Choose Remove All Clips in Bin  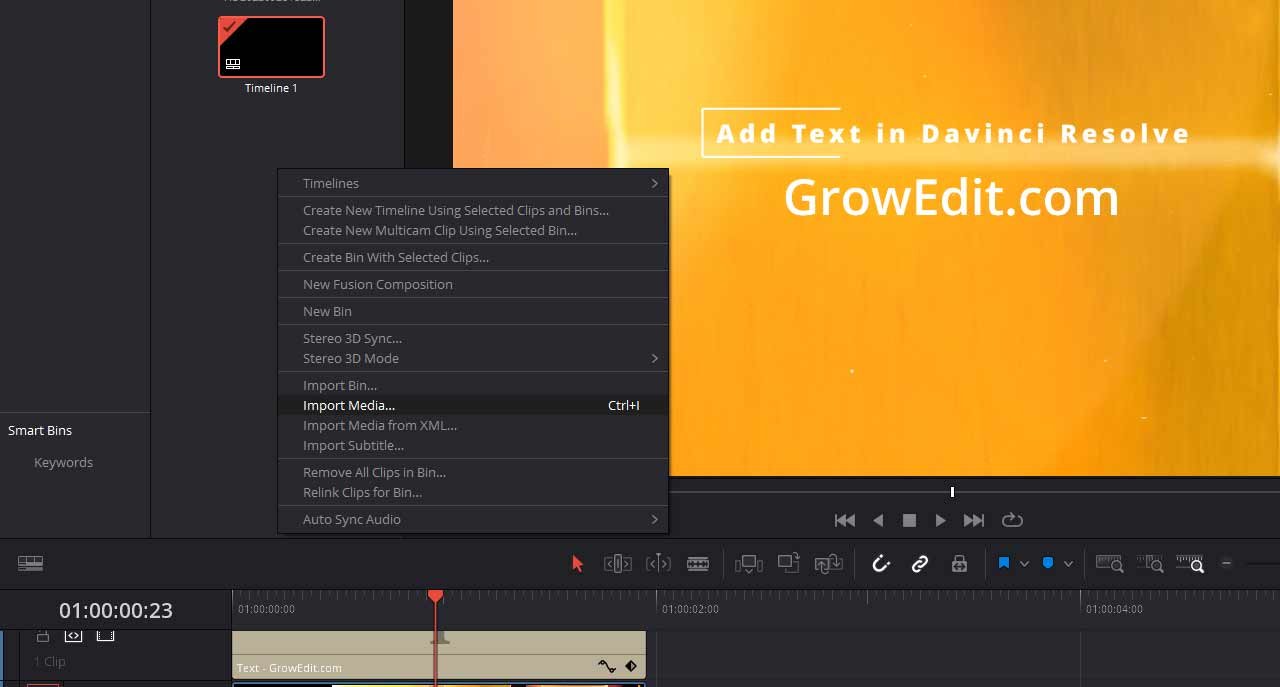[473, 472]
